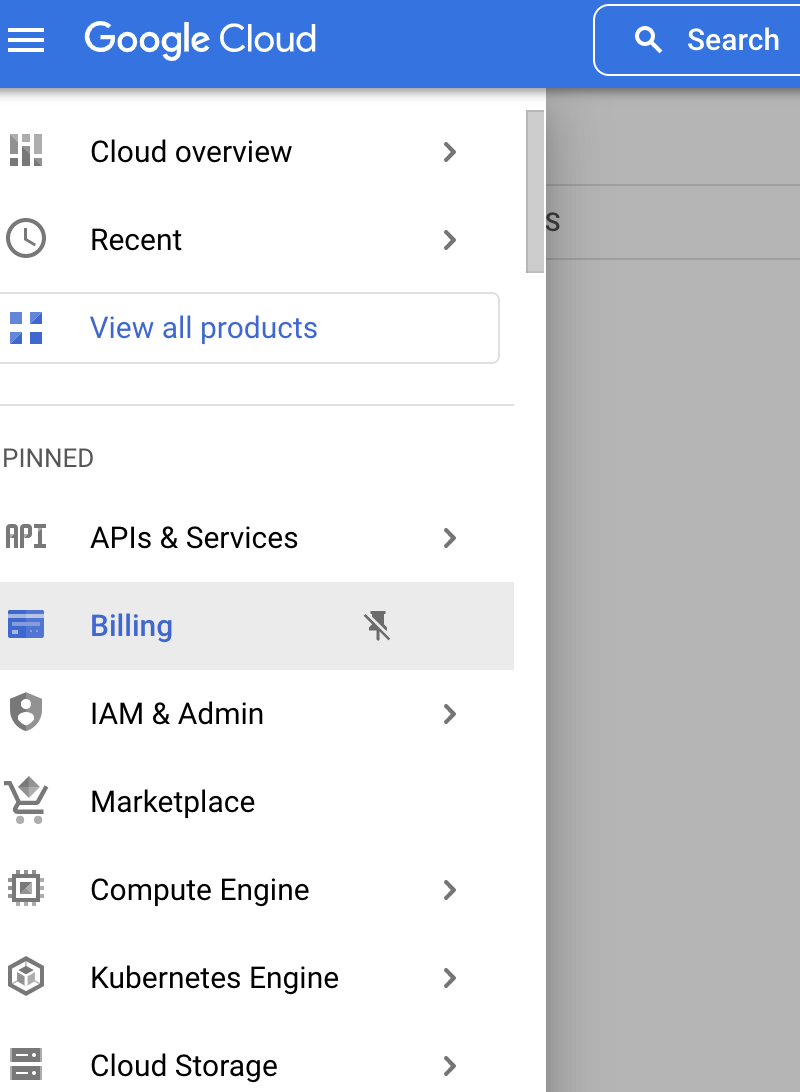Click the View all products grid icon
800x1092 pixels.
(26, 328)
